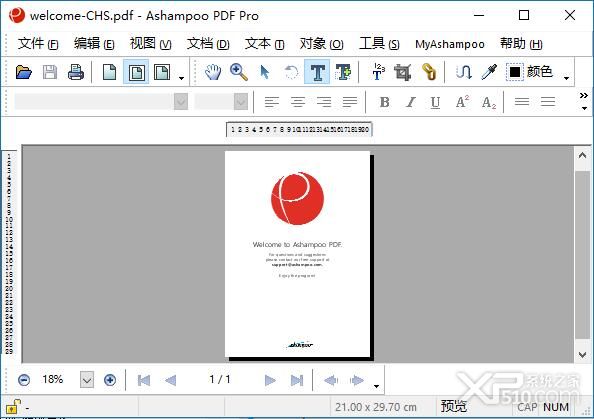Open the 编辑 (E) menu
594x419 pixels.
pos(94,44)
